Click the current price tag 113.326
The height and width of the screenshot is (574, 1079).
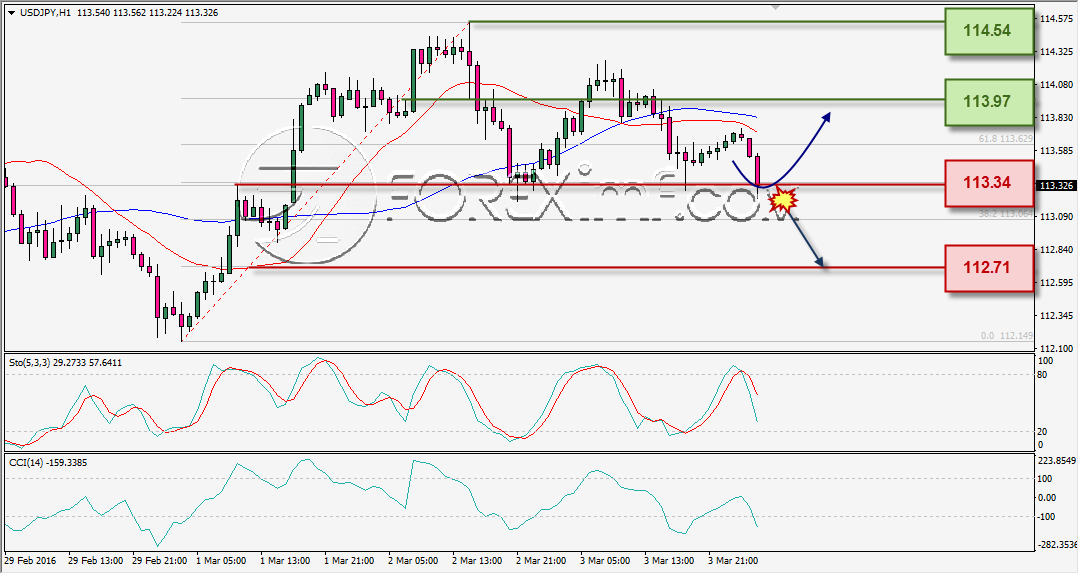pos(1056,186)
